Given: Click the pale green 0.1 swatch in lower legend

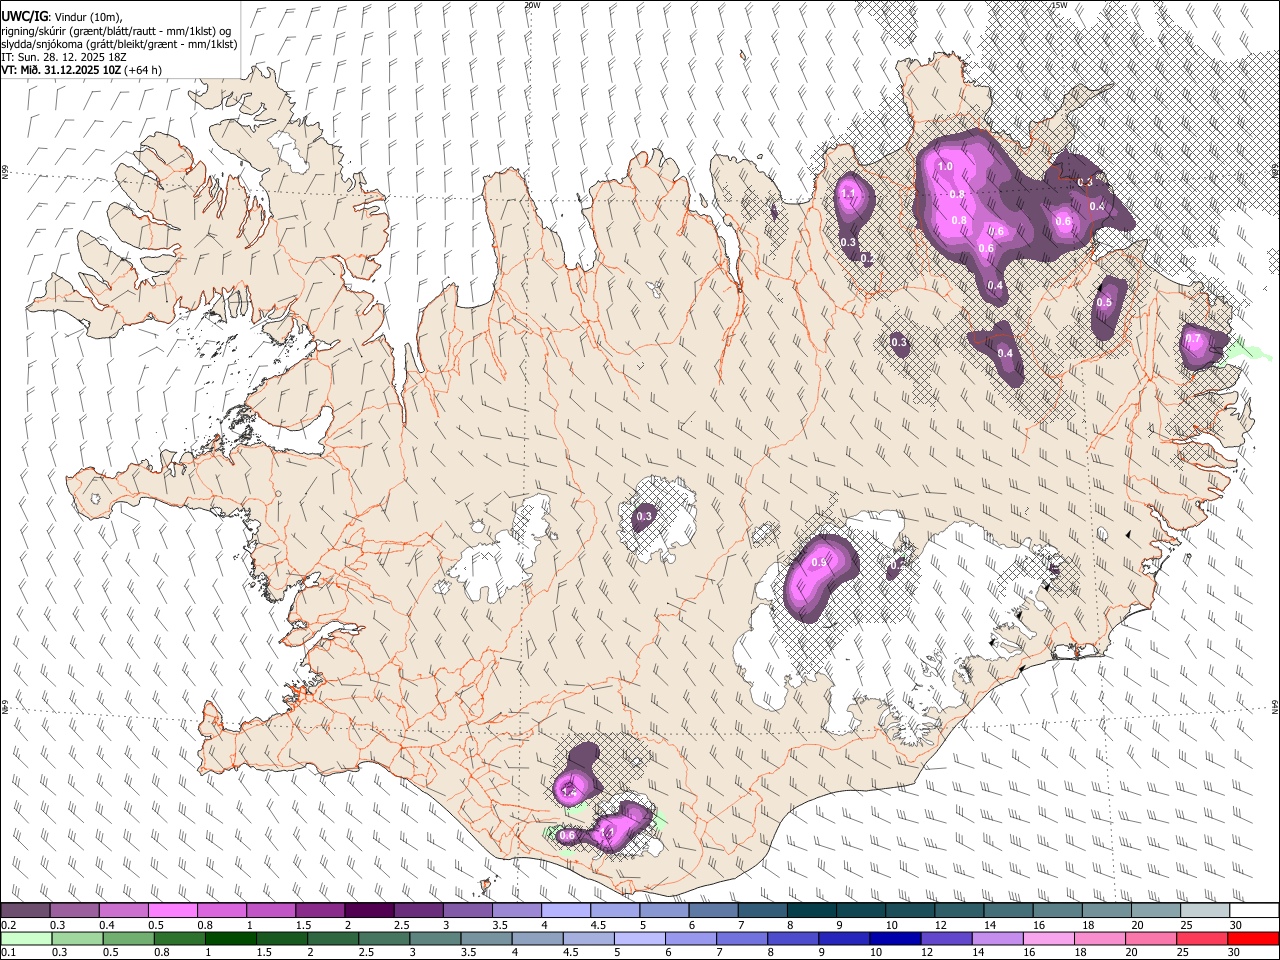Looking at the screenshot, I should point(27,939).
